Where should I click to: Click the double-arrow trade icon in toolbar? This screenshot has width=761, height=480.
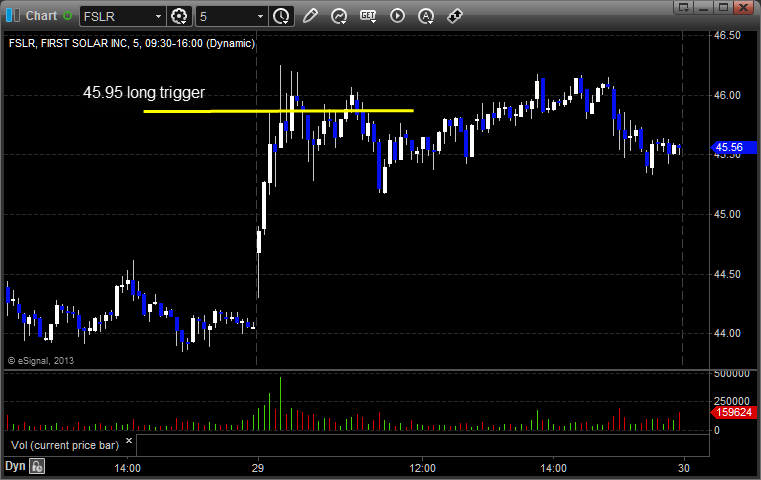tap(455, 16)
